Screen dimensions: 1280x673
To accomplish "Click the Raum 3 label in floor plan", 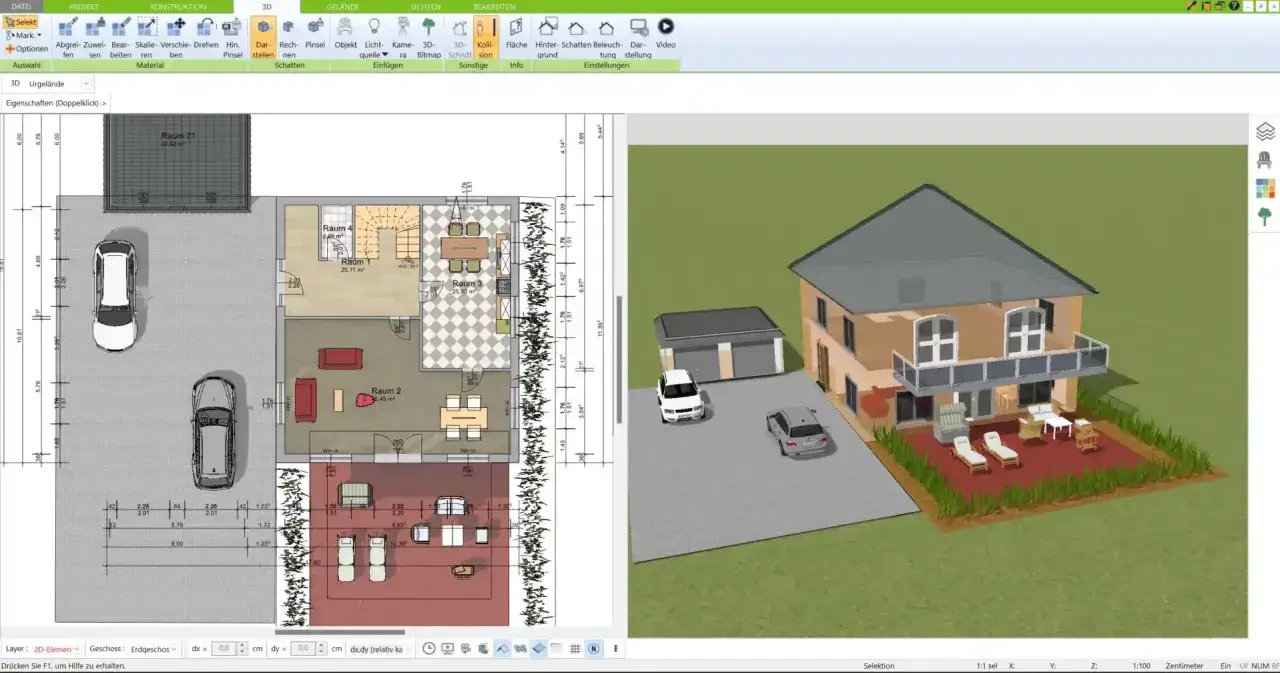I will tap(467, 284).
